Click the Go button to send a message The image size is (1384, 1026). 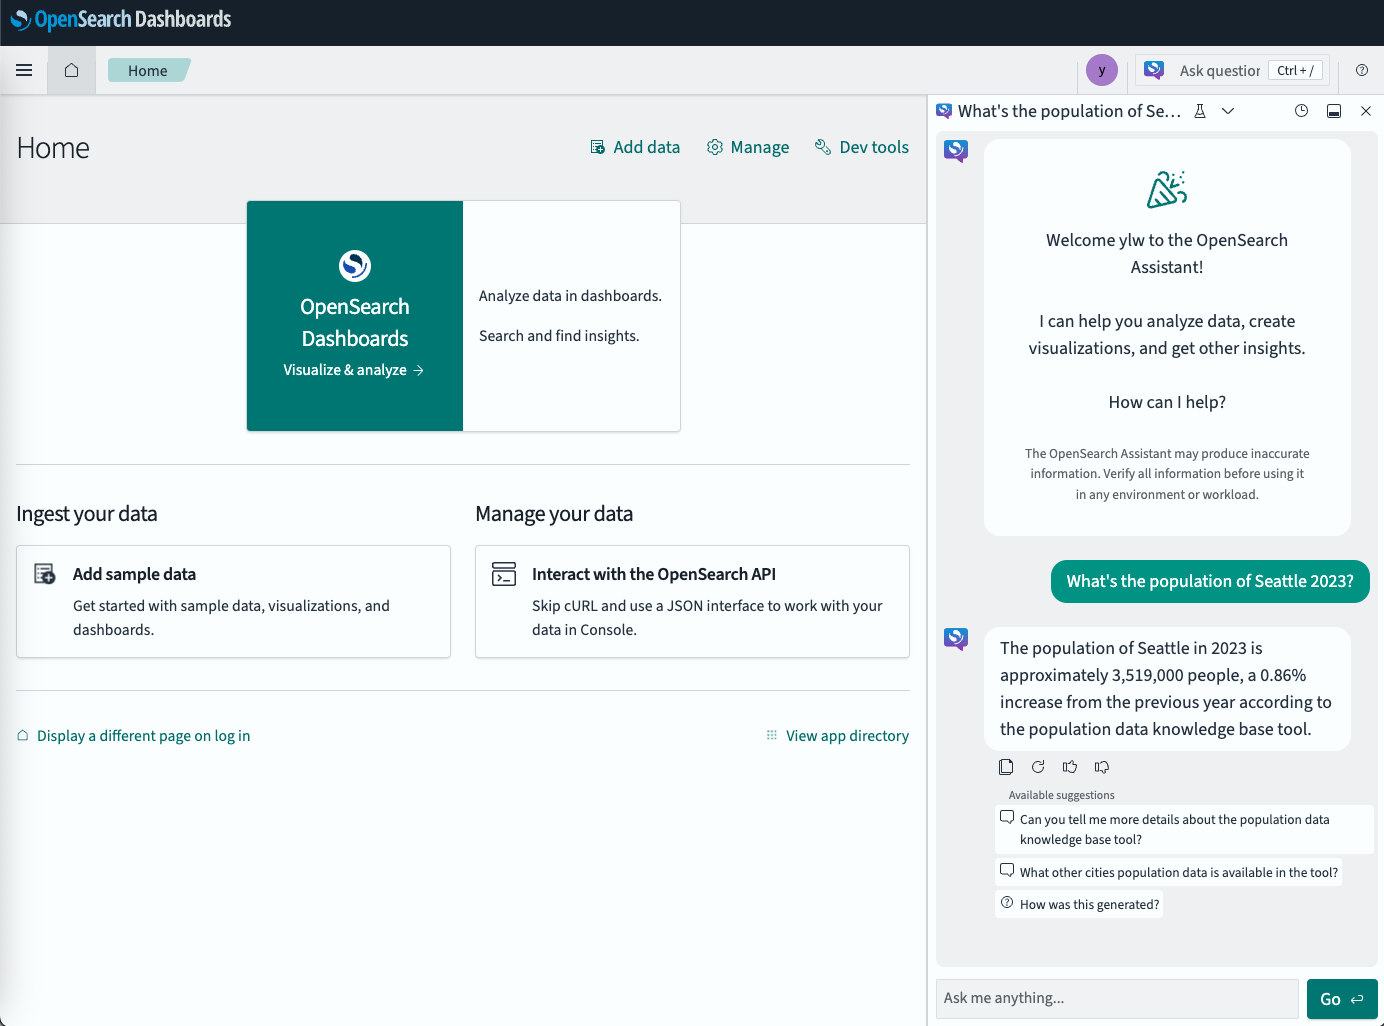pos(1342,998)
